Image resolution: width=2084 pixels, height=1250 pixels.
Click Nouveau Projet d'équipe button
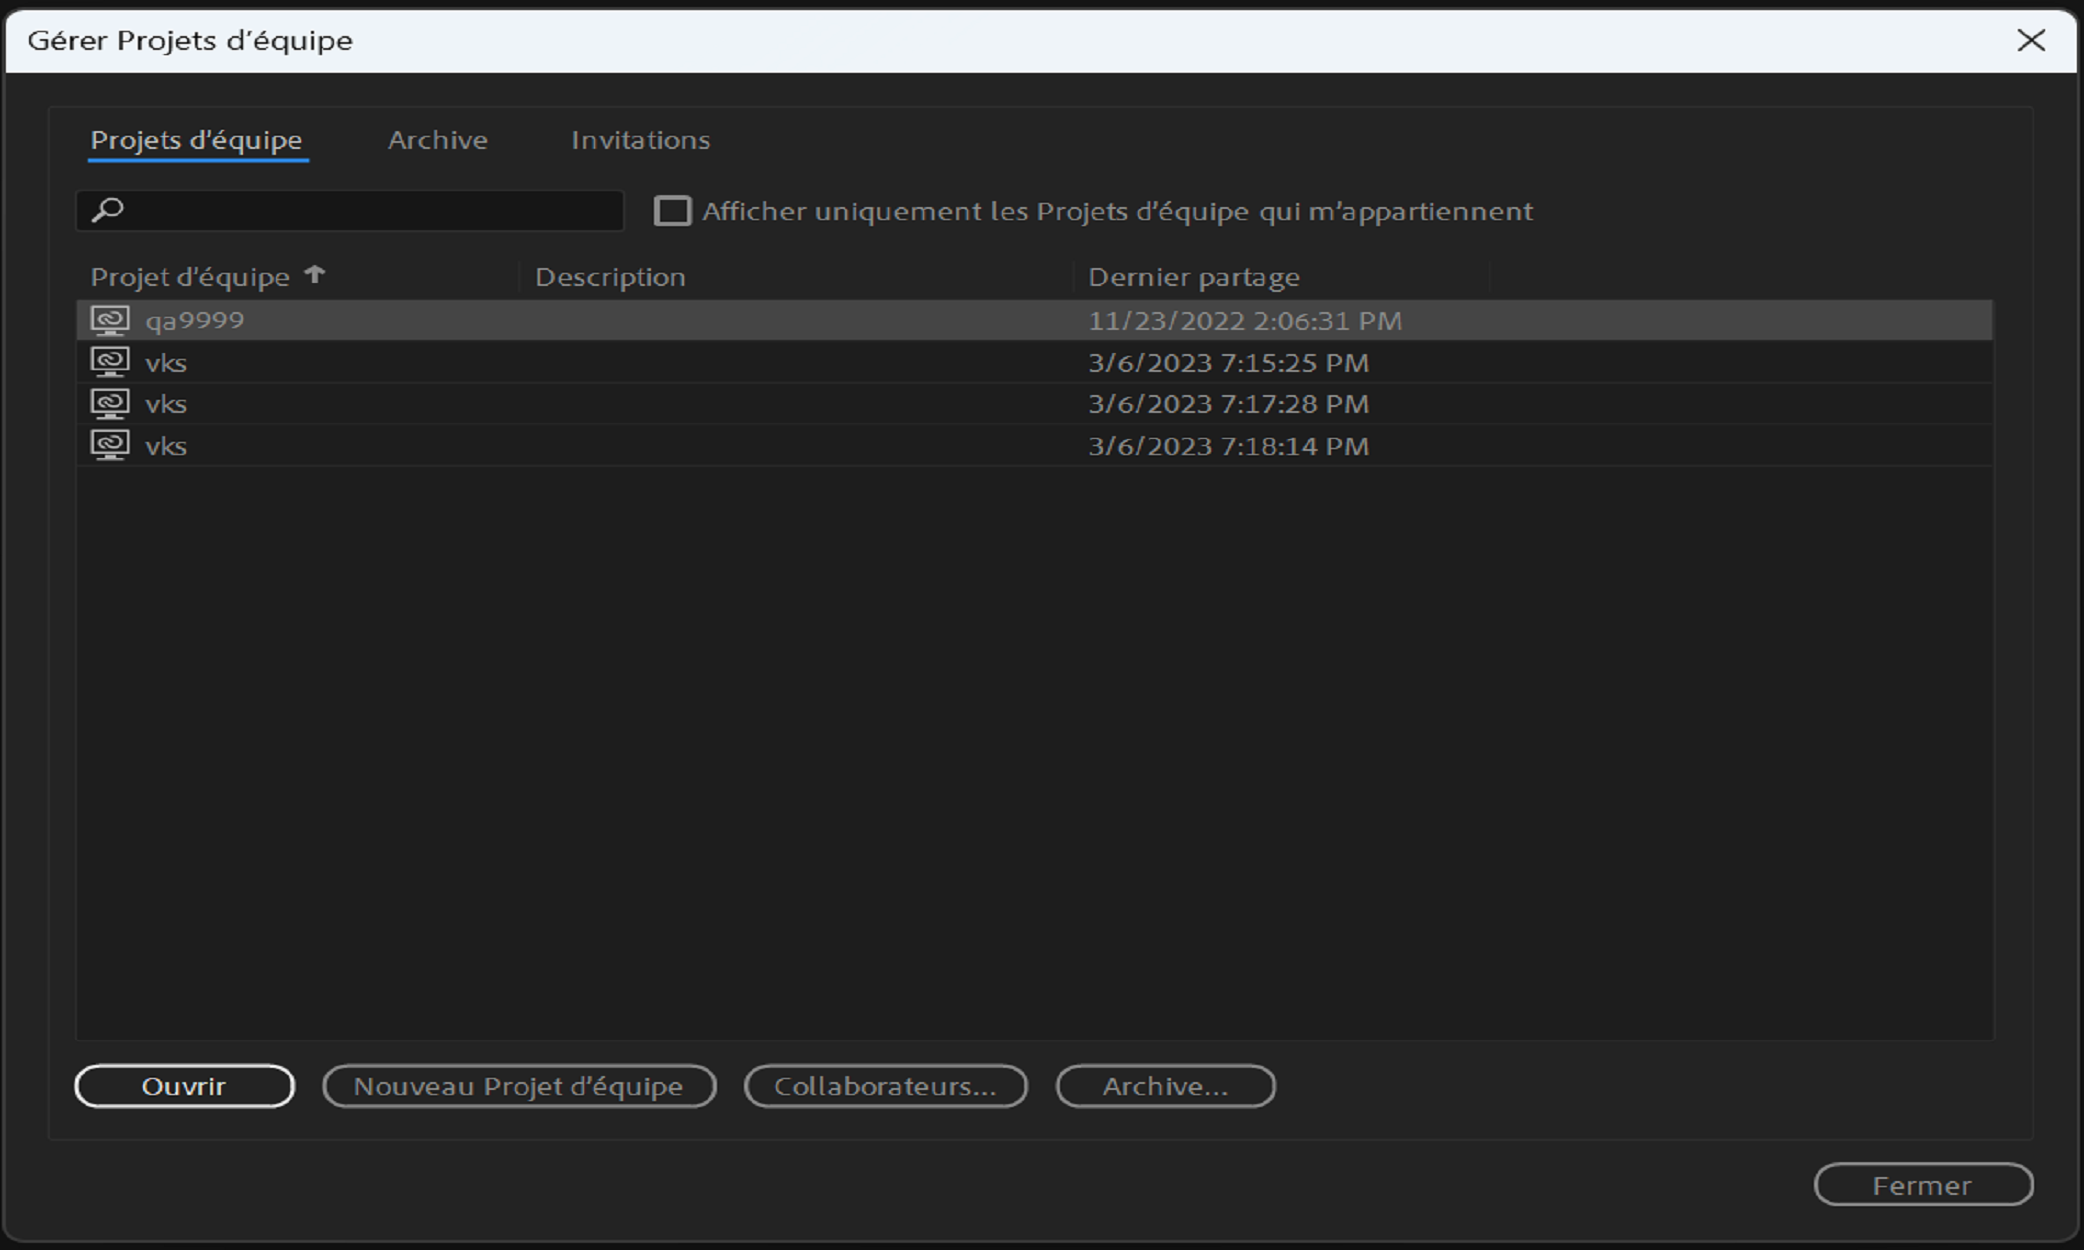coord(519,1086)
